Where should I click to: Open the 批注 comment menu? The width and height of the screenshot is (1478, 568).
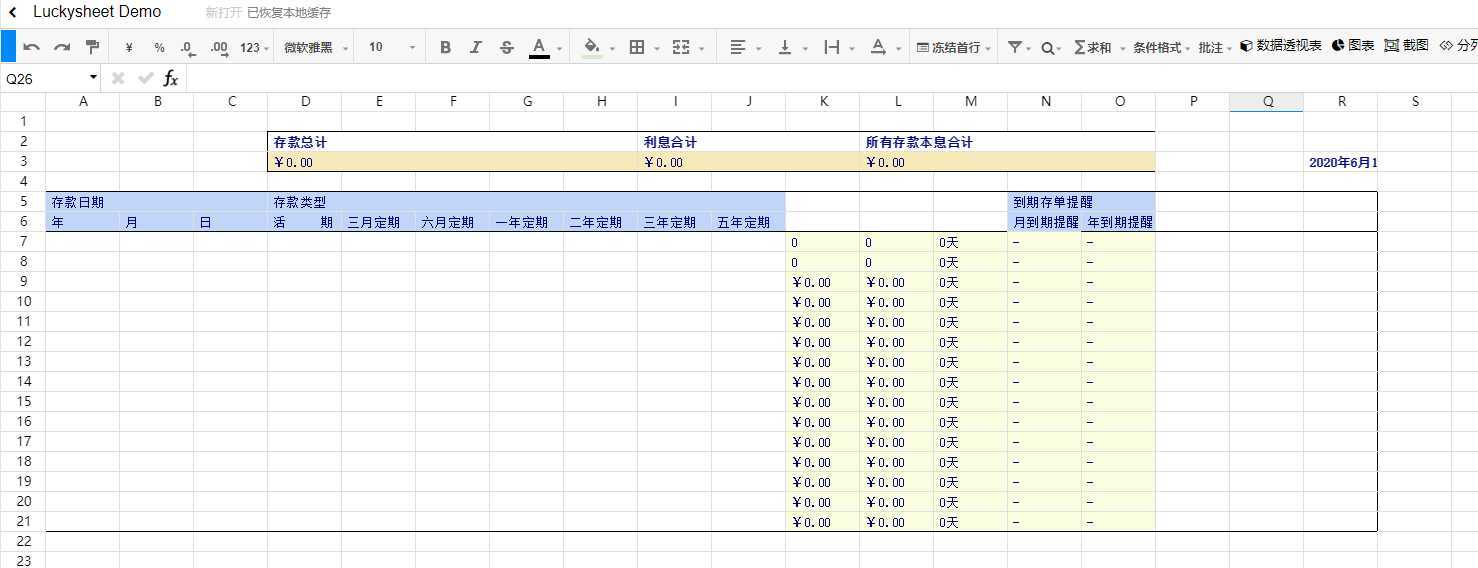(x=1214, y=47)
